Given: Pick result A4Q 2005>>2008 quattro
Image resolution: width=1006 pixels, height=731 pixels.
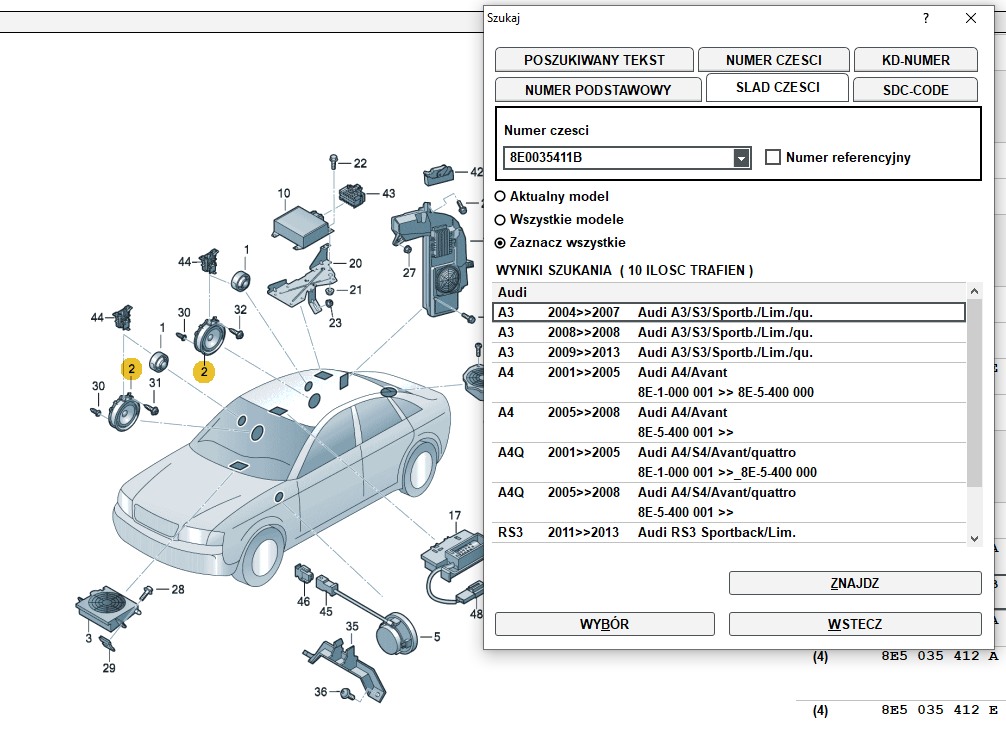Looking at the screenshot, I should pyautogui.click(x=729, y=502).
